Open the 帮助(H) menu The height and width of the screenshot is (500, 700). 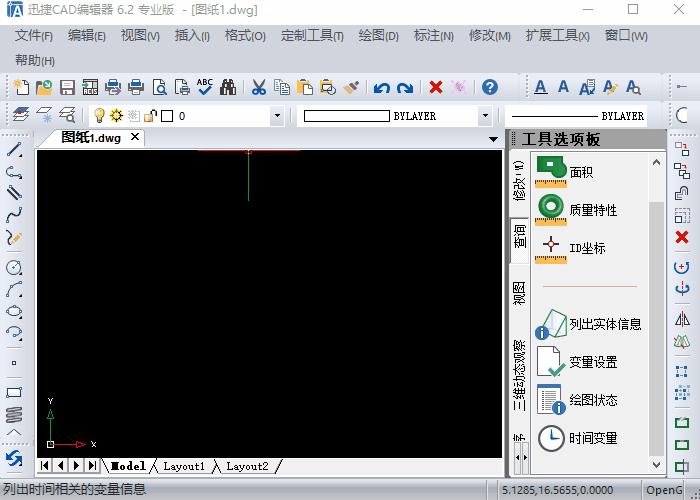[35, 60]
